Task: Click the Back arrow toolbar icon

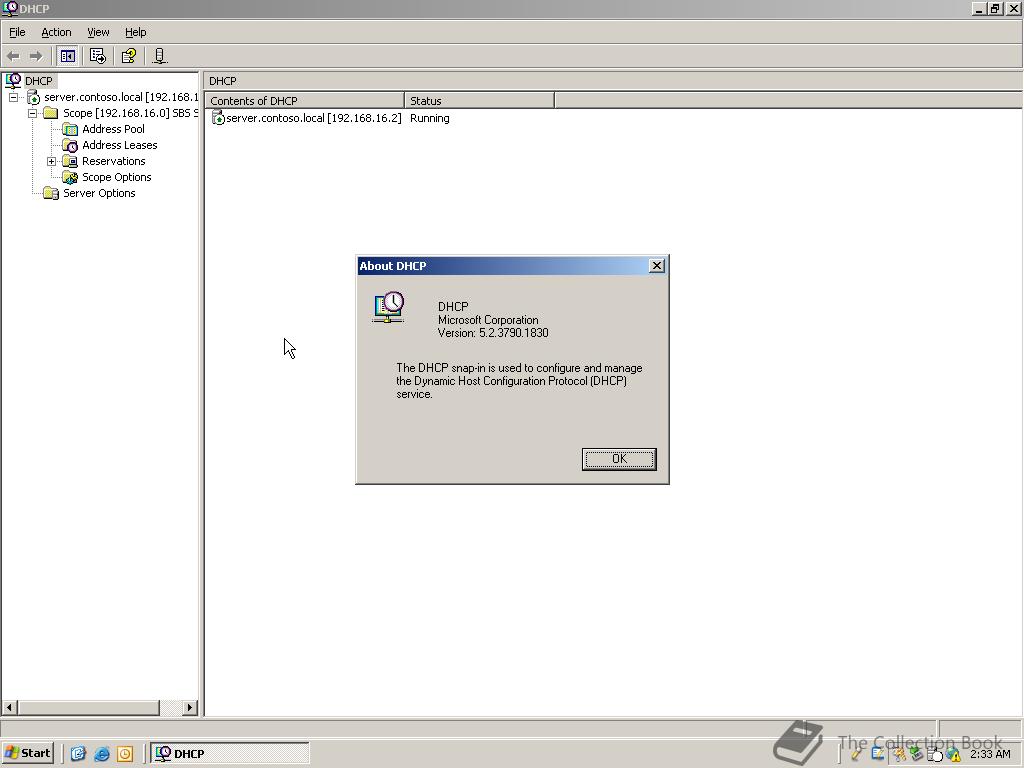Action: click(13, 56)
